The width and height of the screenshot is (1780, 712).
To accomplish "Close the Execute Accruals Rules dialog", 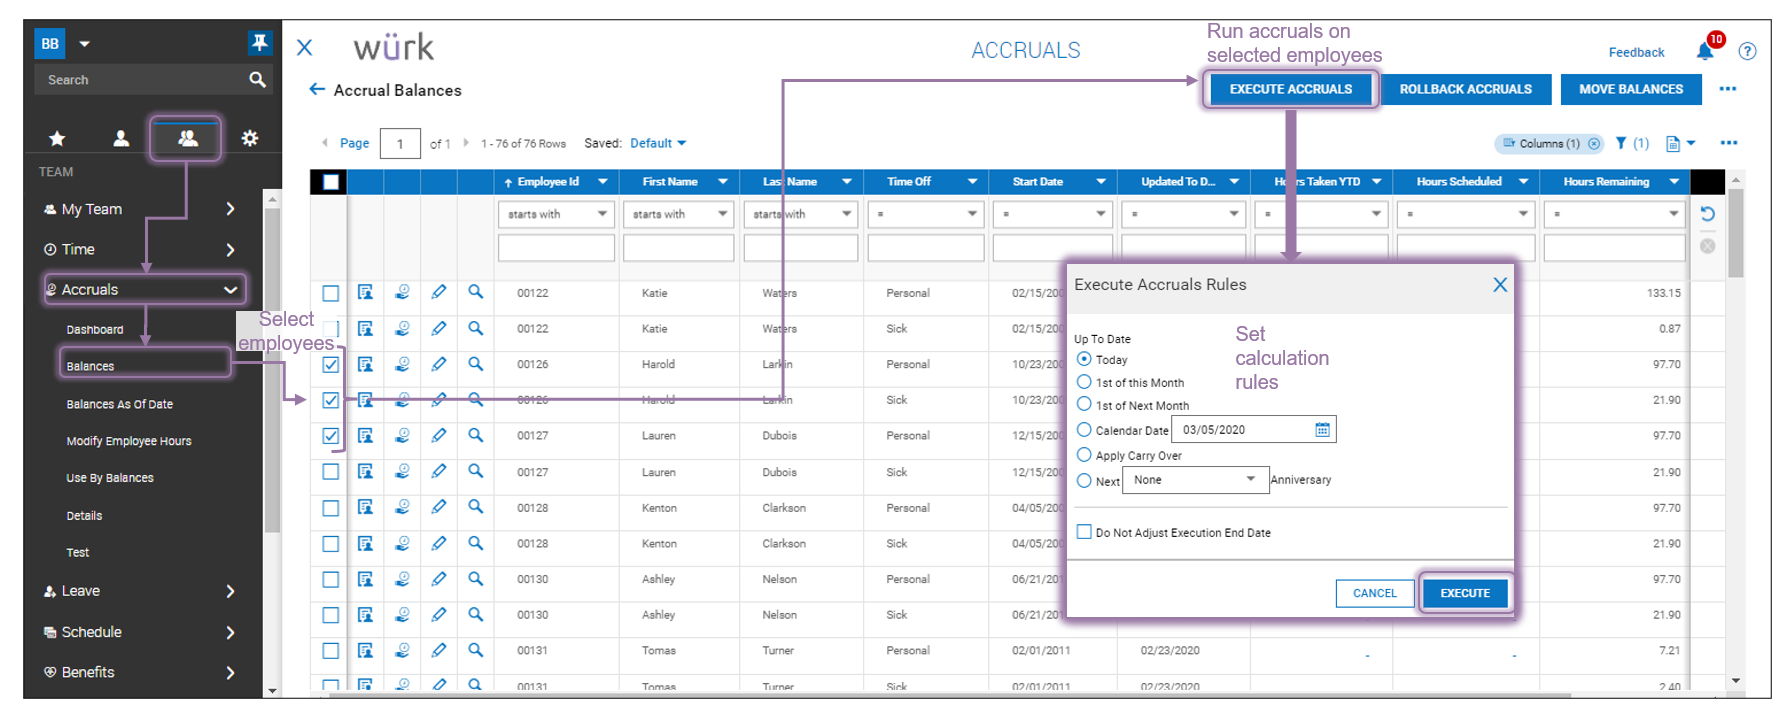I will point(1499,285).
